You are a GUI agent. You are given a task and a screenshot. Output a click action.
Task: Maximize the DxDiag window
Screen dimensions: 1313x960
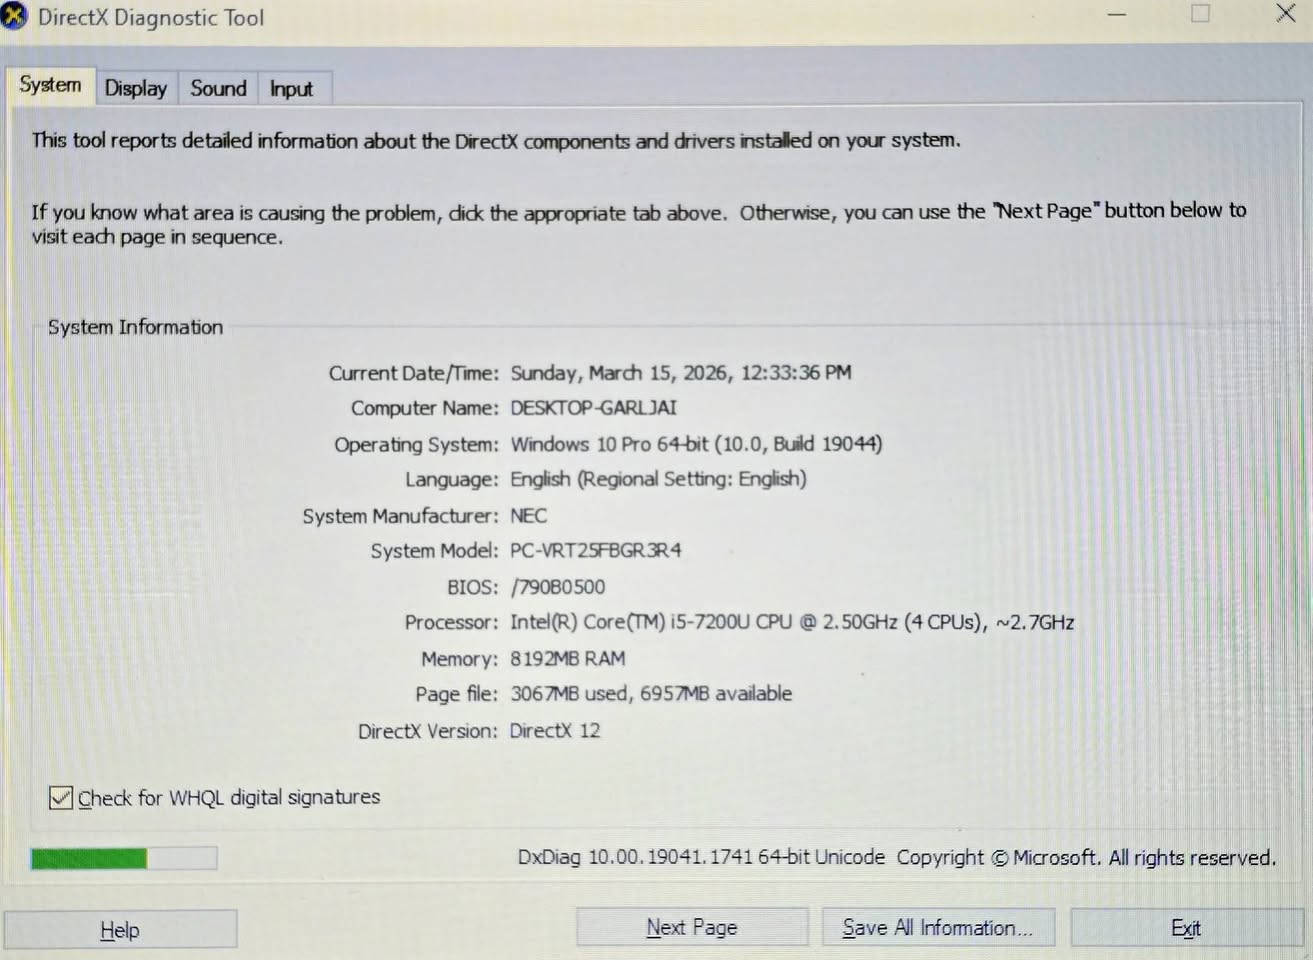[x=1200, y=14]
